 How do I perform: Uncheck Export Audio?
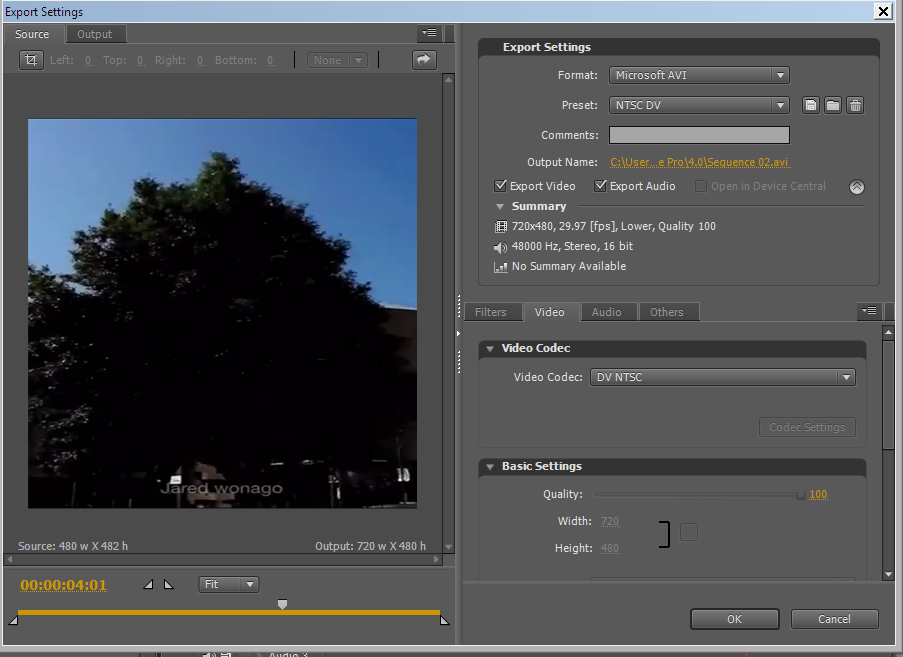600,186
